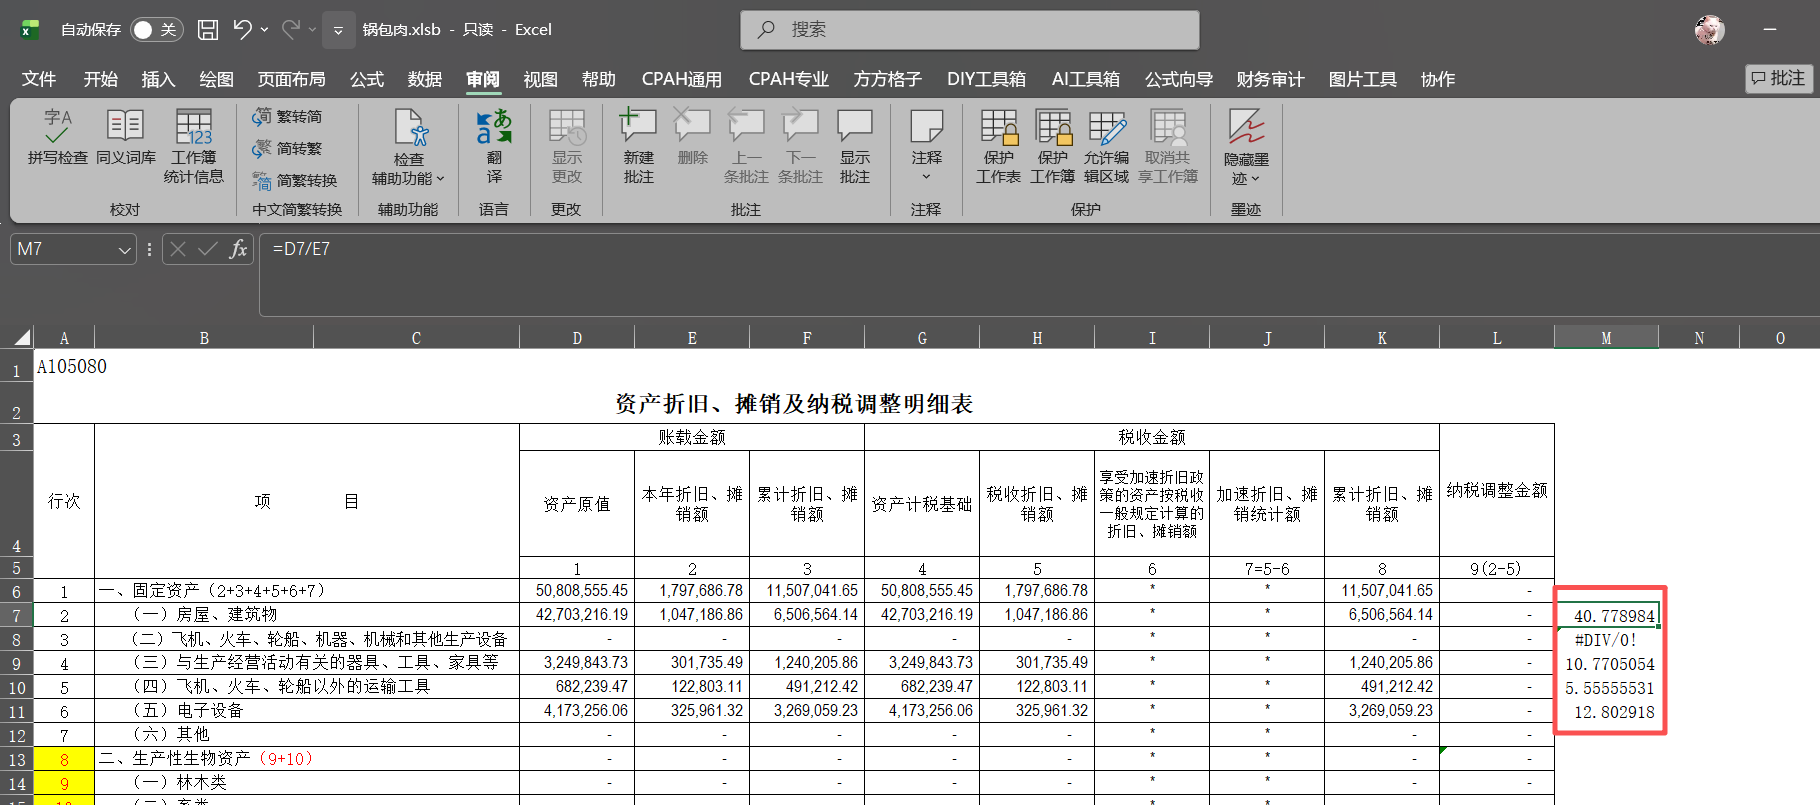Switch to the Data (数据) tab

(425, 79)
